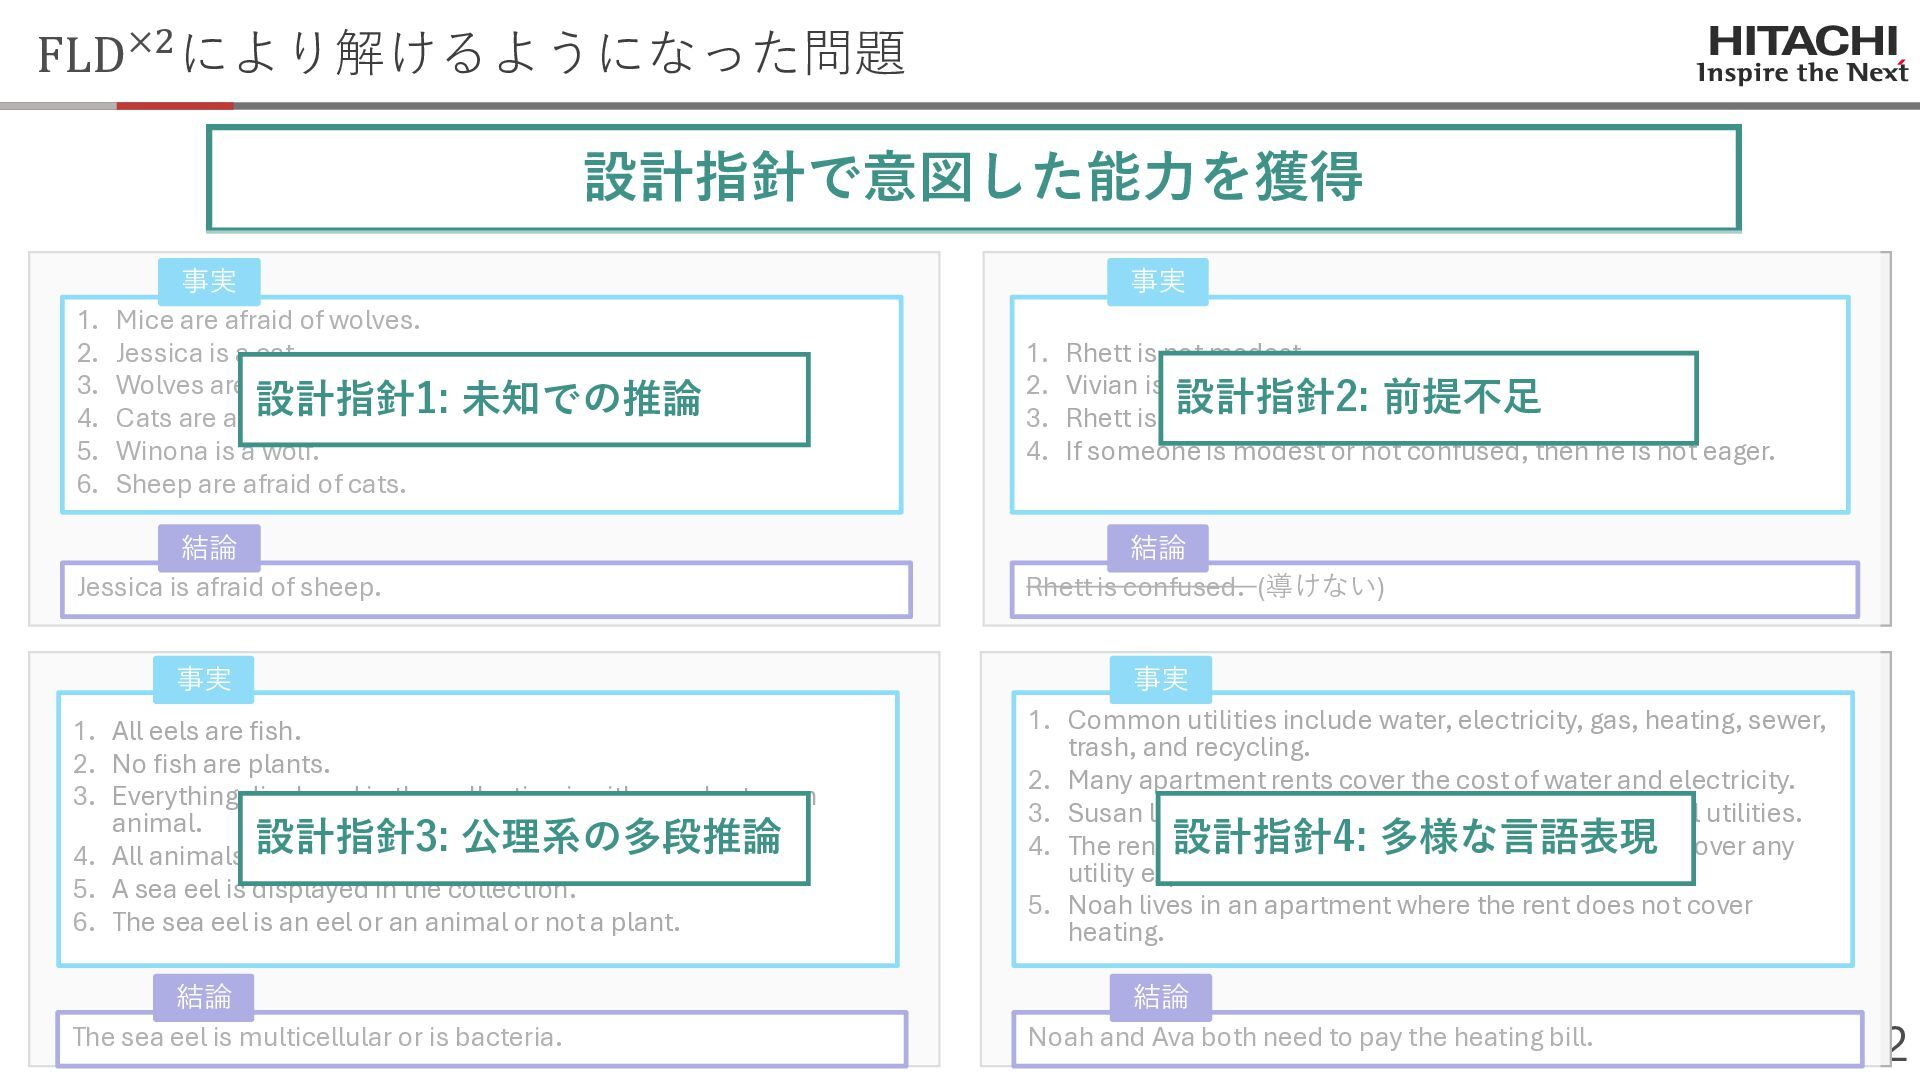Click the top-left 結論 tag
The height and width of the screenshot is (1080, 1920).
[209, 548]
